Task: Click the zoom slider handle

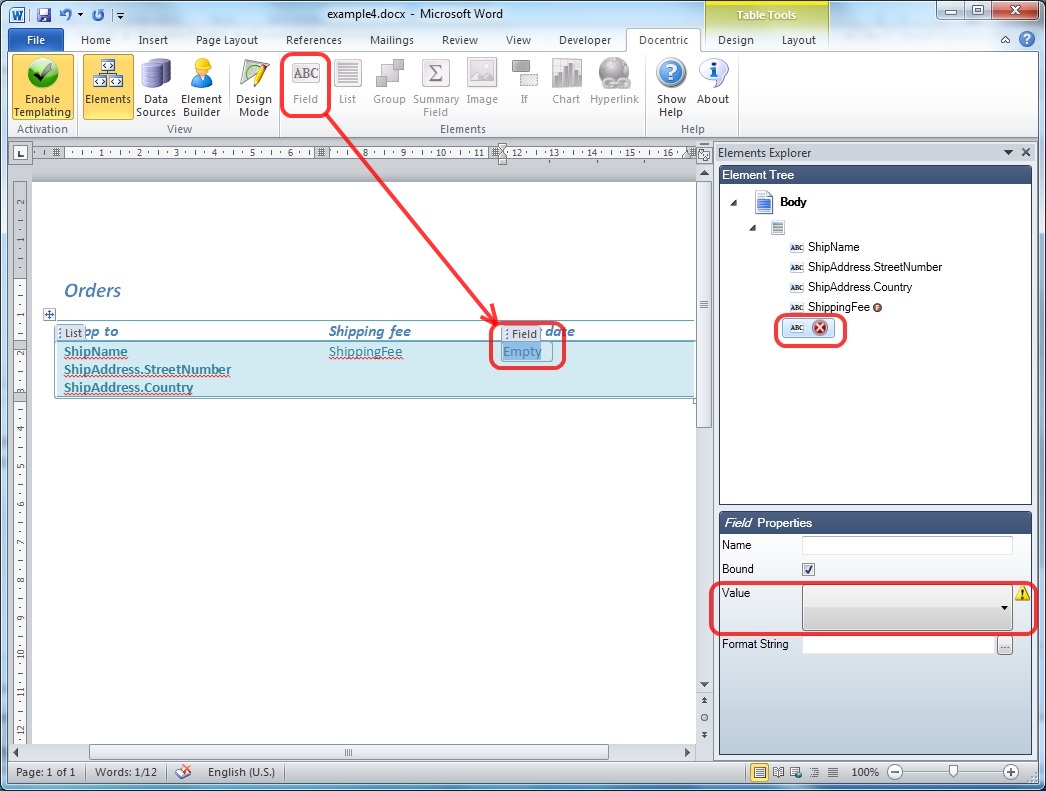Action: [953, 772]
